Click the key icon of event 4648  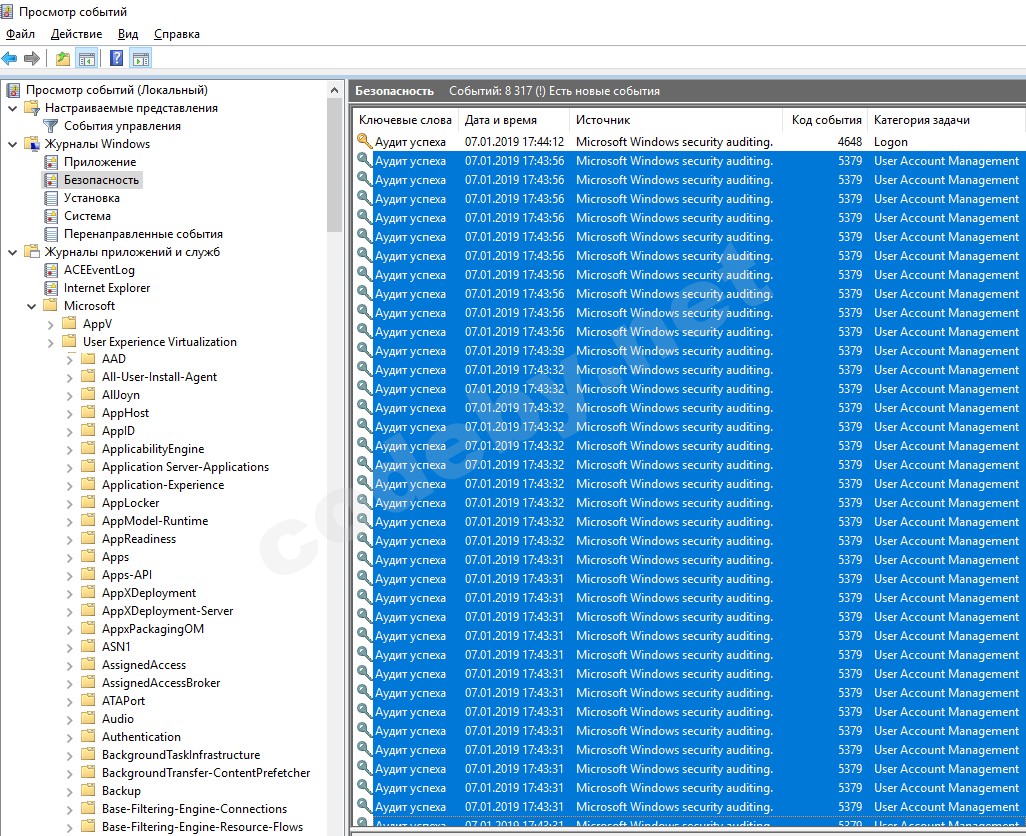(365, 142)
